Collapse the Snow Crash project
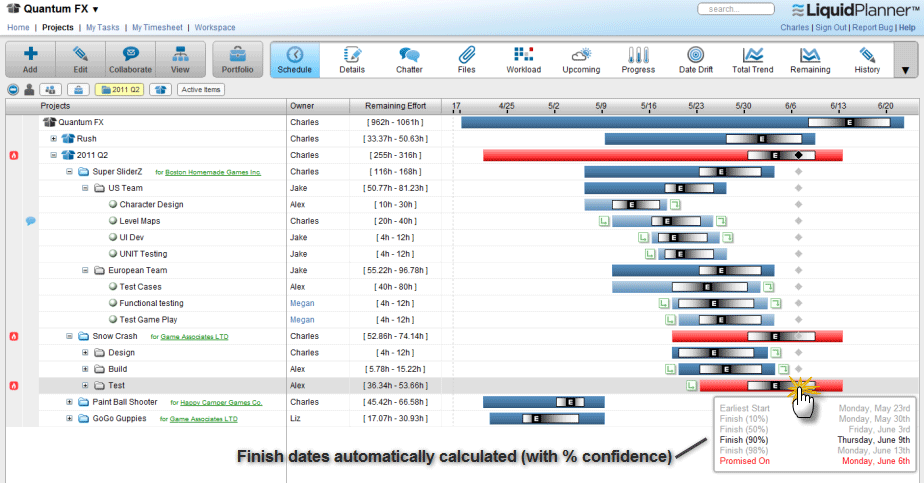 coord(70,336)
